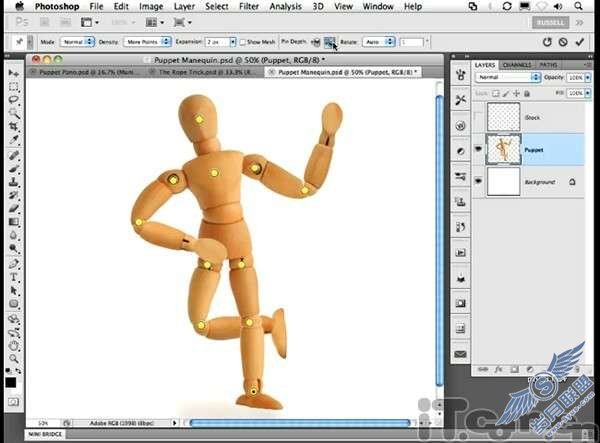Open the Adjustments panel icon in dock
The image size is (600, 443).
[460, 151]
